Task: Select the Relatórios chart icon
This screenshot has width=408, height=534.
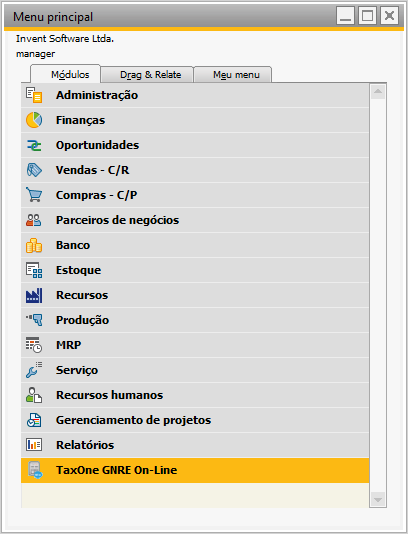Action: (x=34, y=445)
